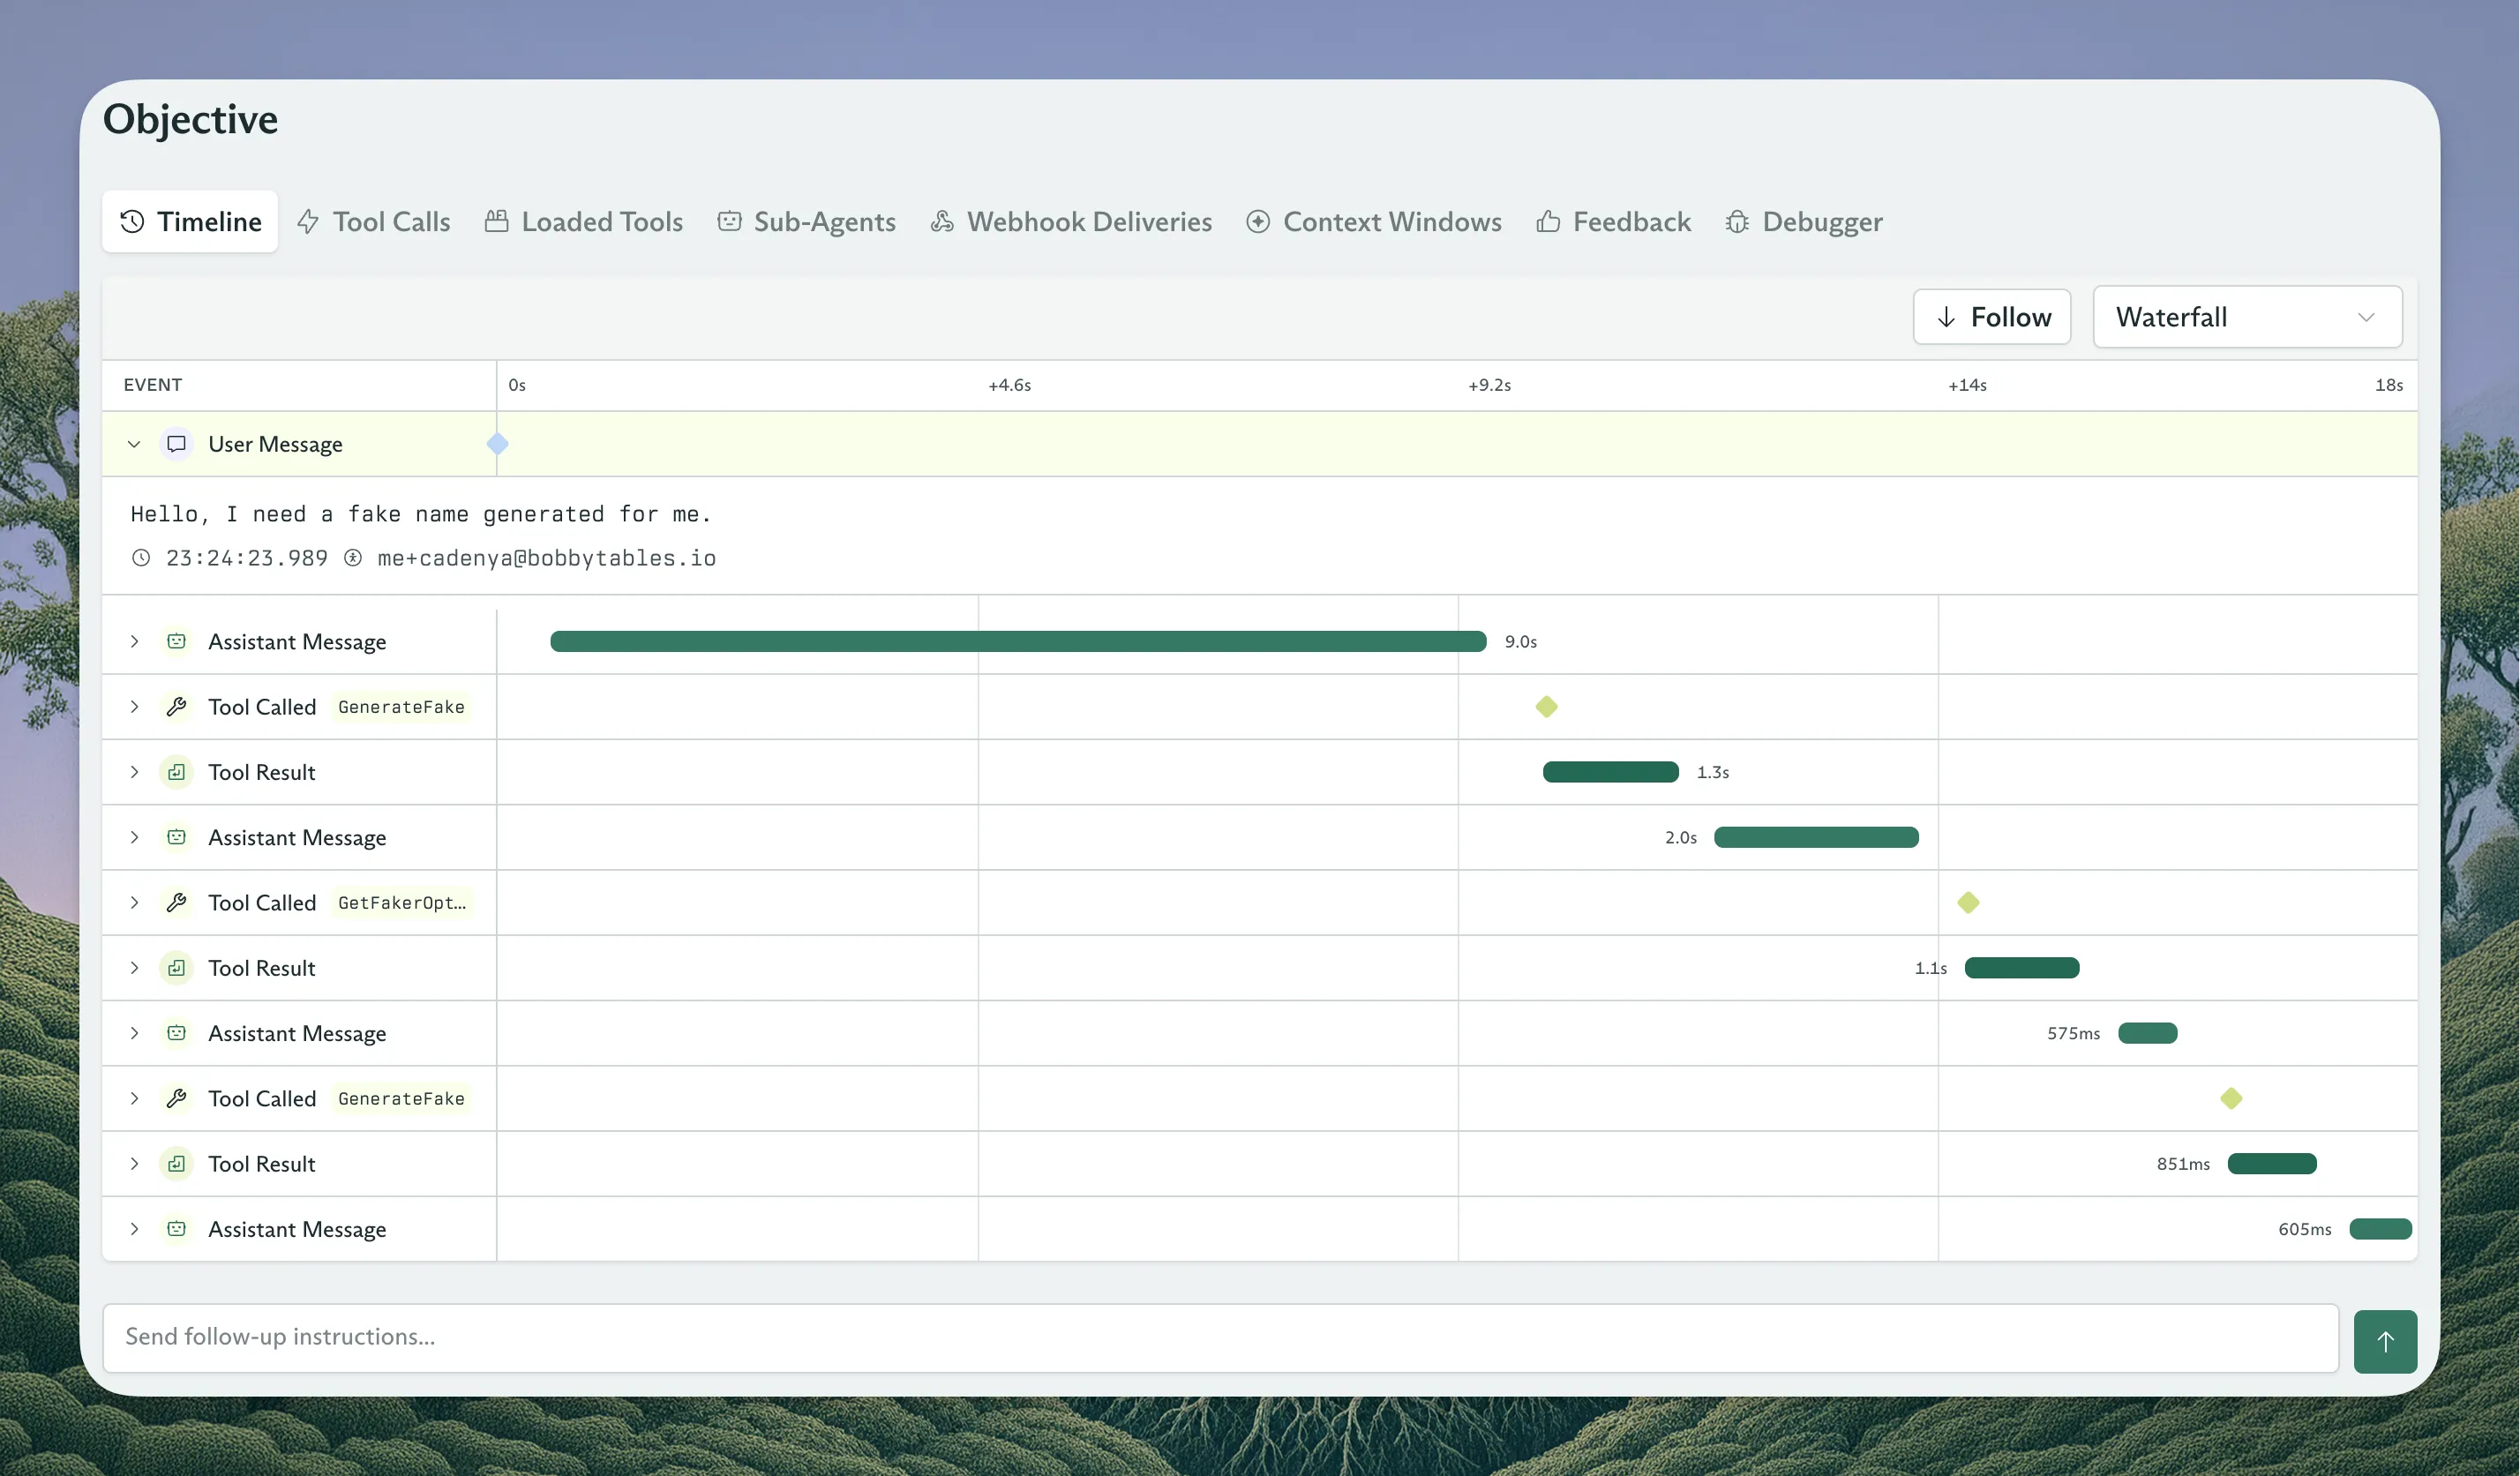2520x1476 pixels.
Task: Click the first GenerateFake diamond marker
Action: click(1547, 707)
